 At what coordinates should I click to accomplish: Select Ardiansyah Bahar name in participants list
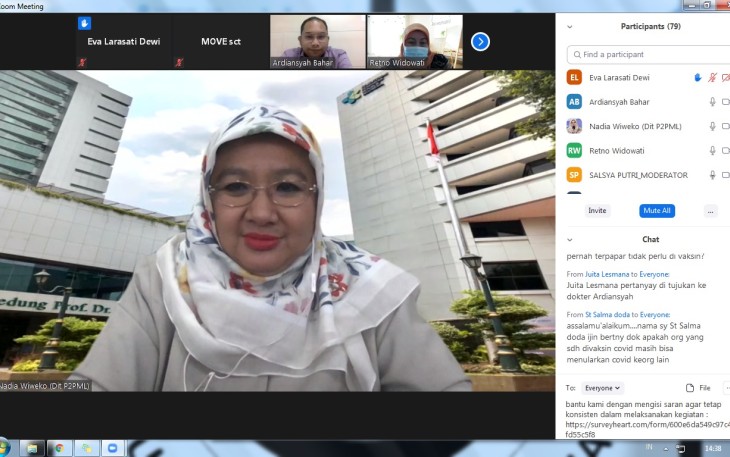click(x=619, y=102)
